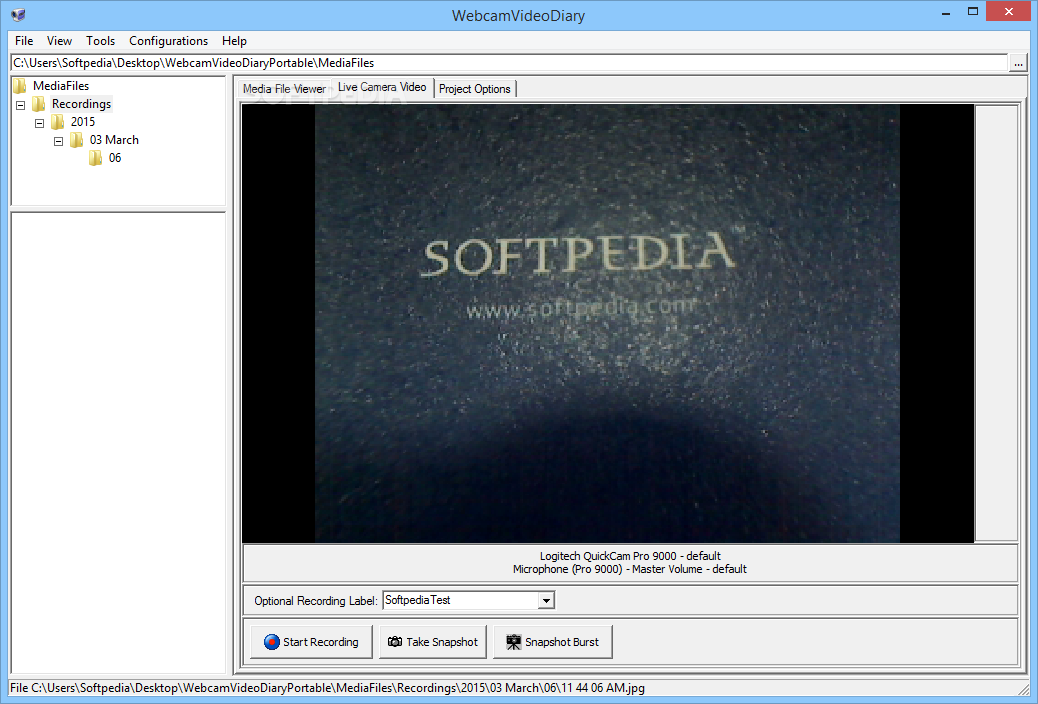Open the Help menu

point(234,41)
